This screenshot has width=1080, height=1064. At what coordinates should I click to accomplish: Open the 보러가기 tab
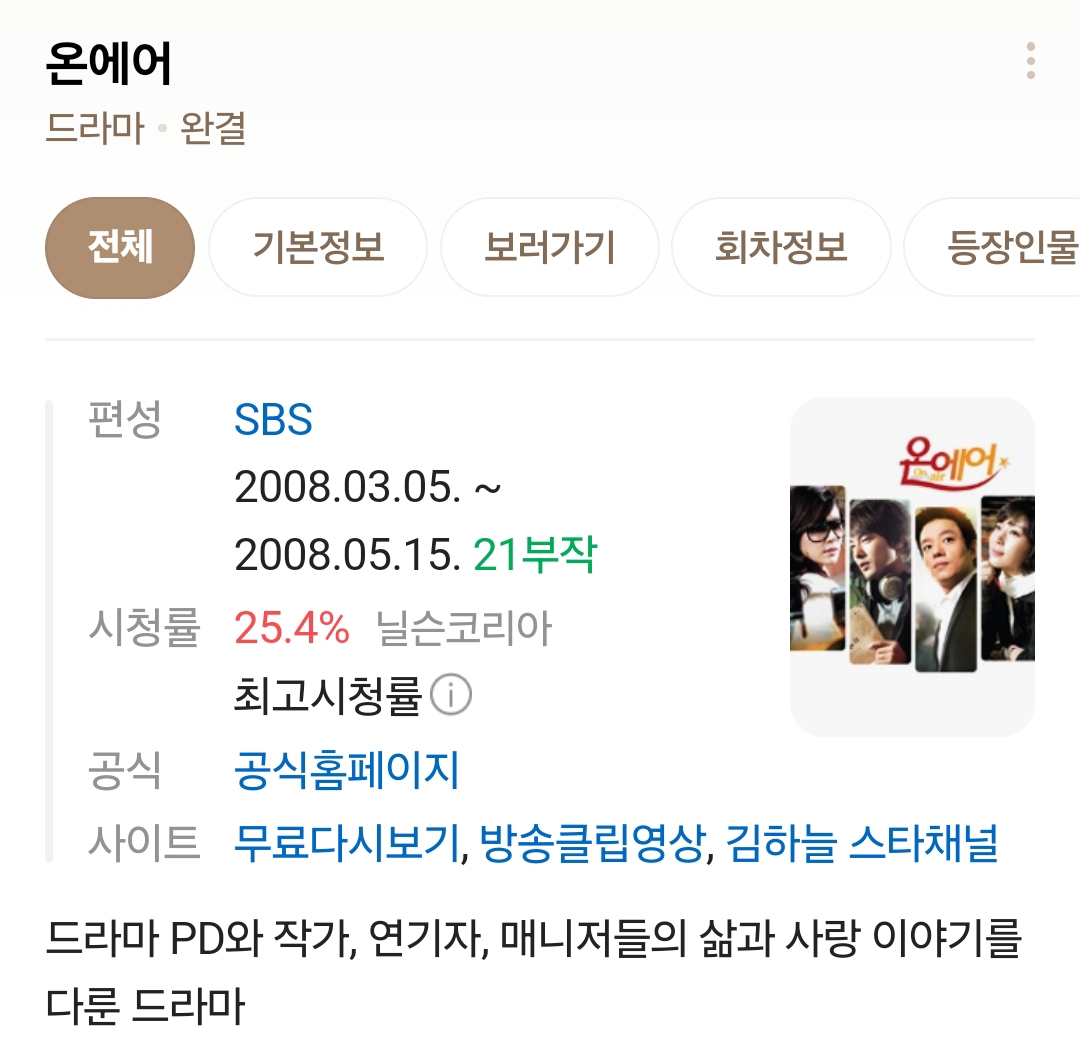pos(550,247)
